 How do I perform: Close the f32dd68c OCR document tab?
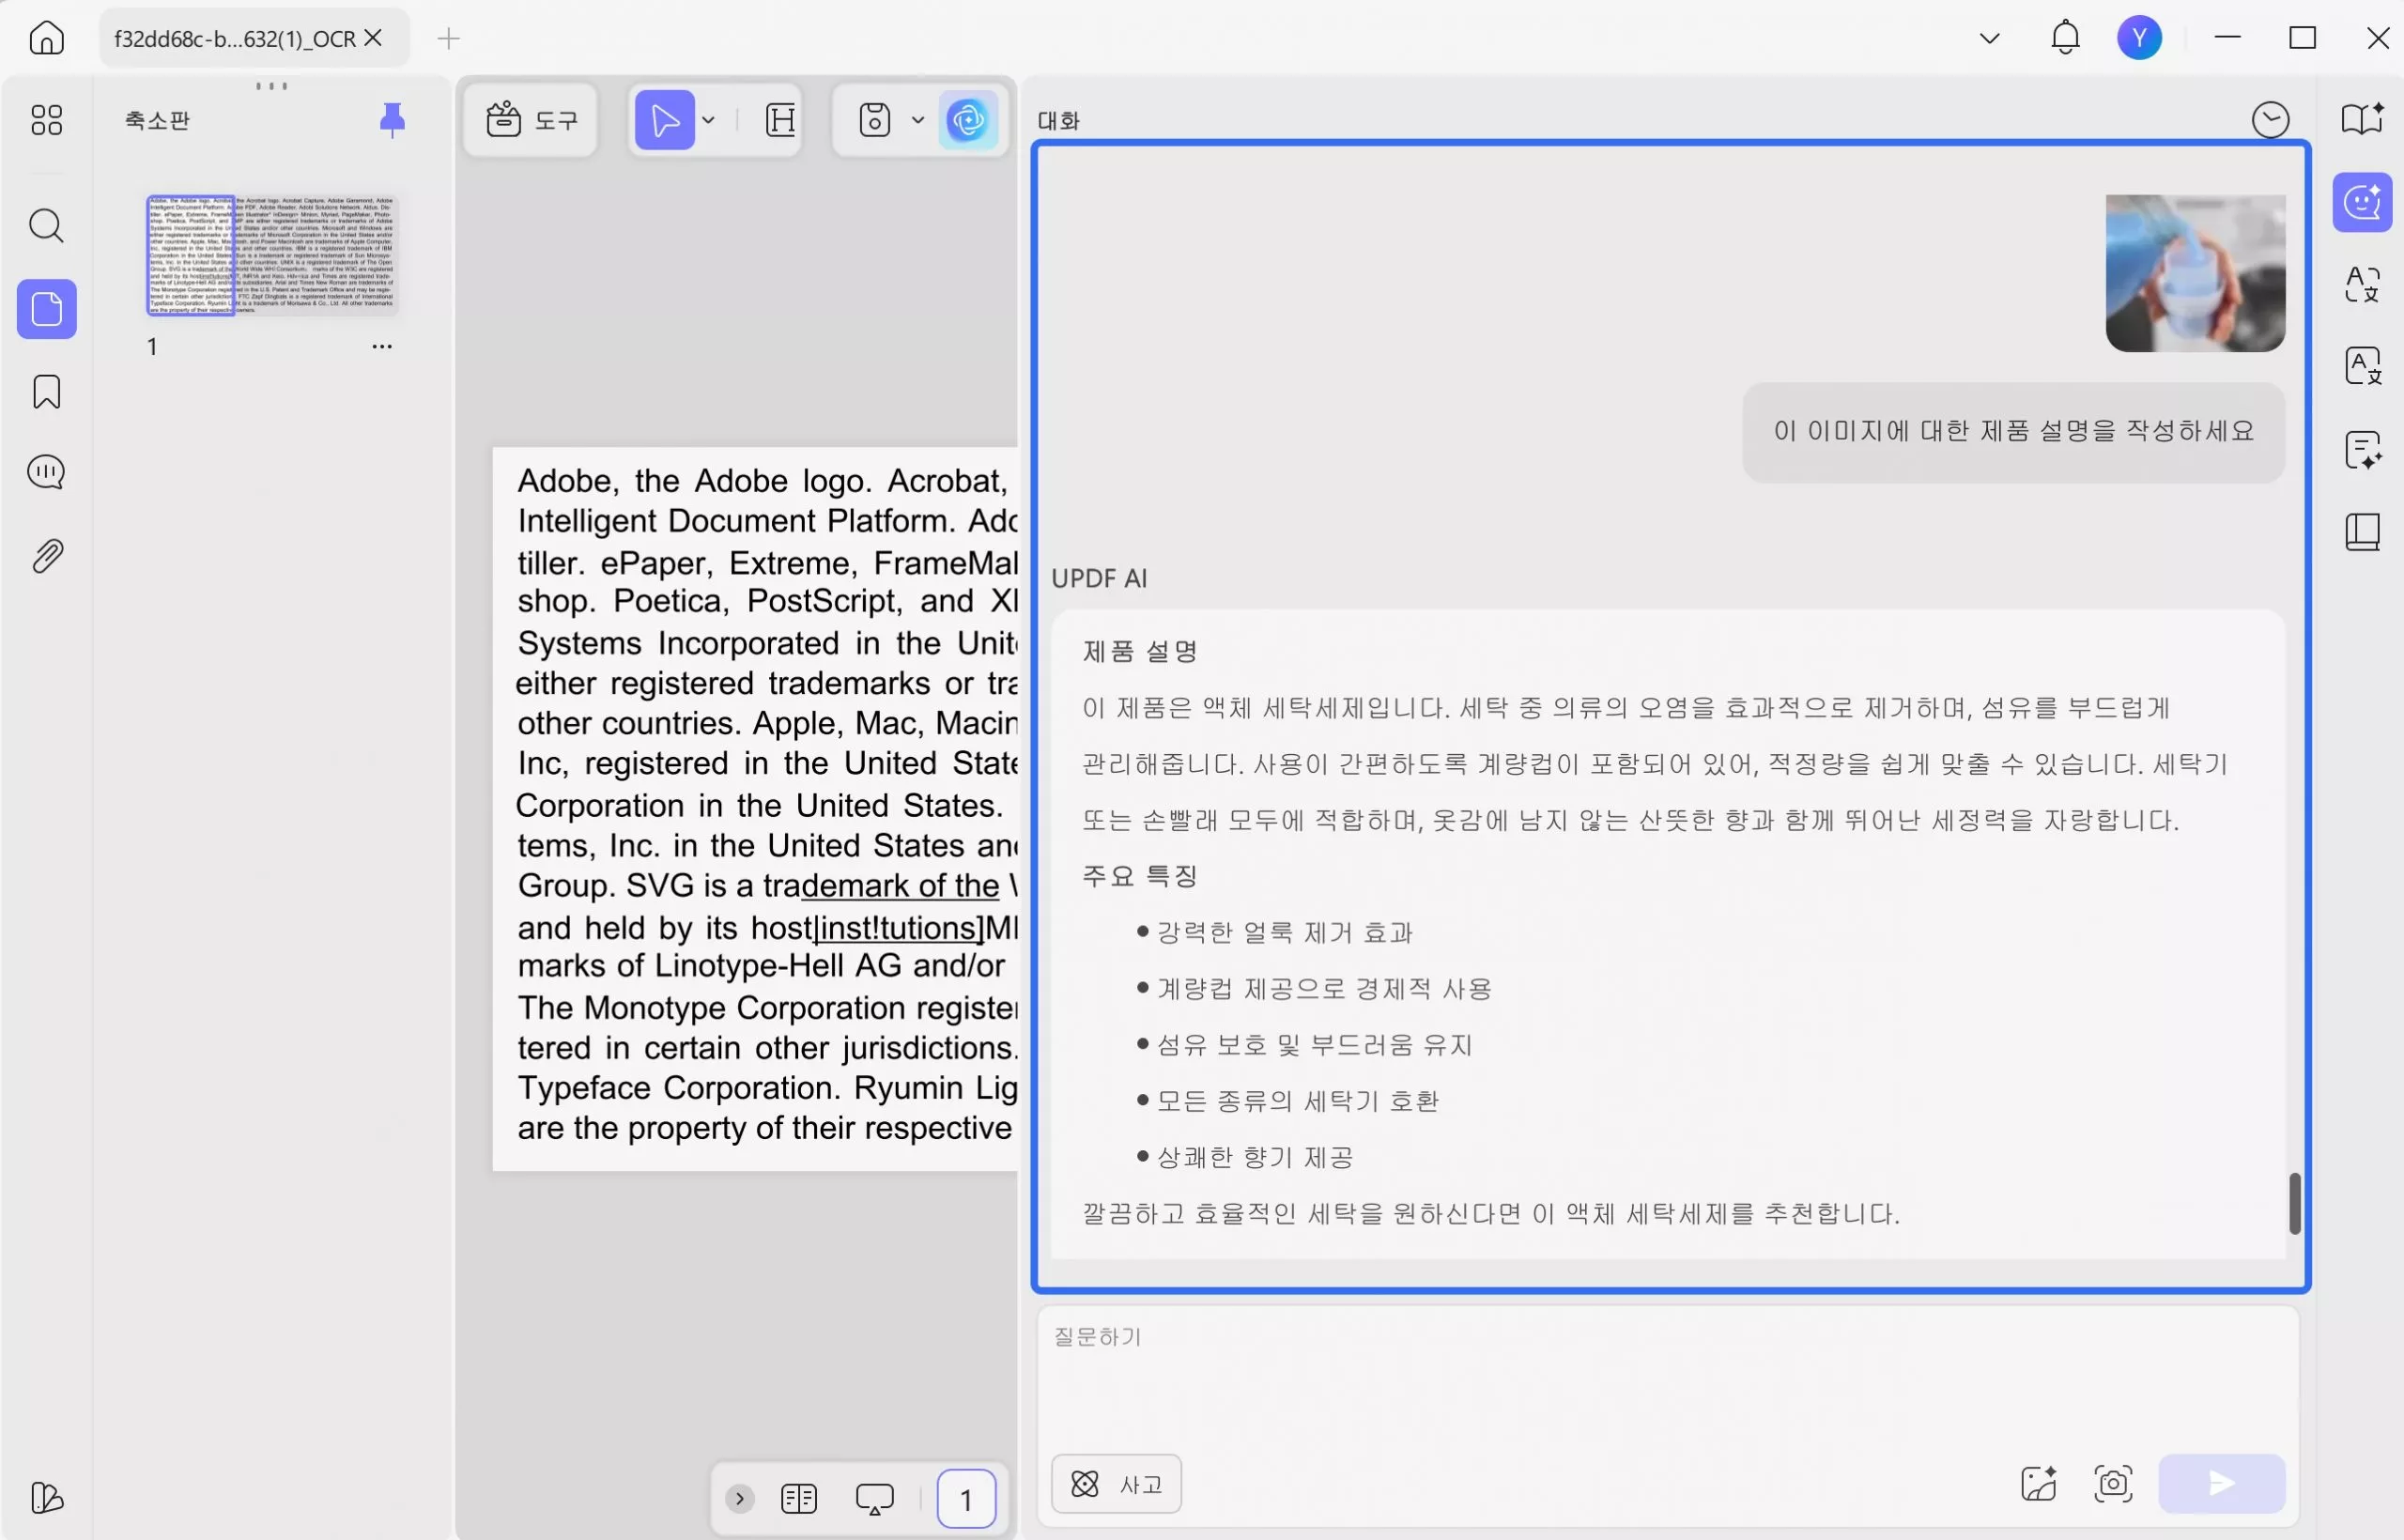click(x=374, y=38)
